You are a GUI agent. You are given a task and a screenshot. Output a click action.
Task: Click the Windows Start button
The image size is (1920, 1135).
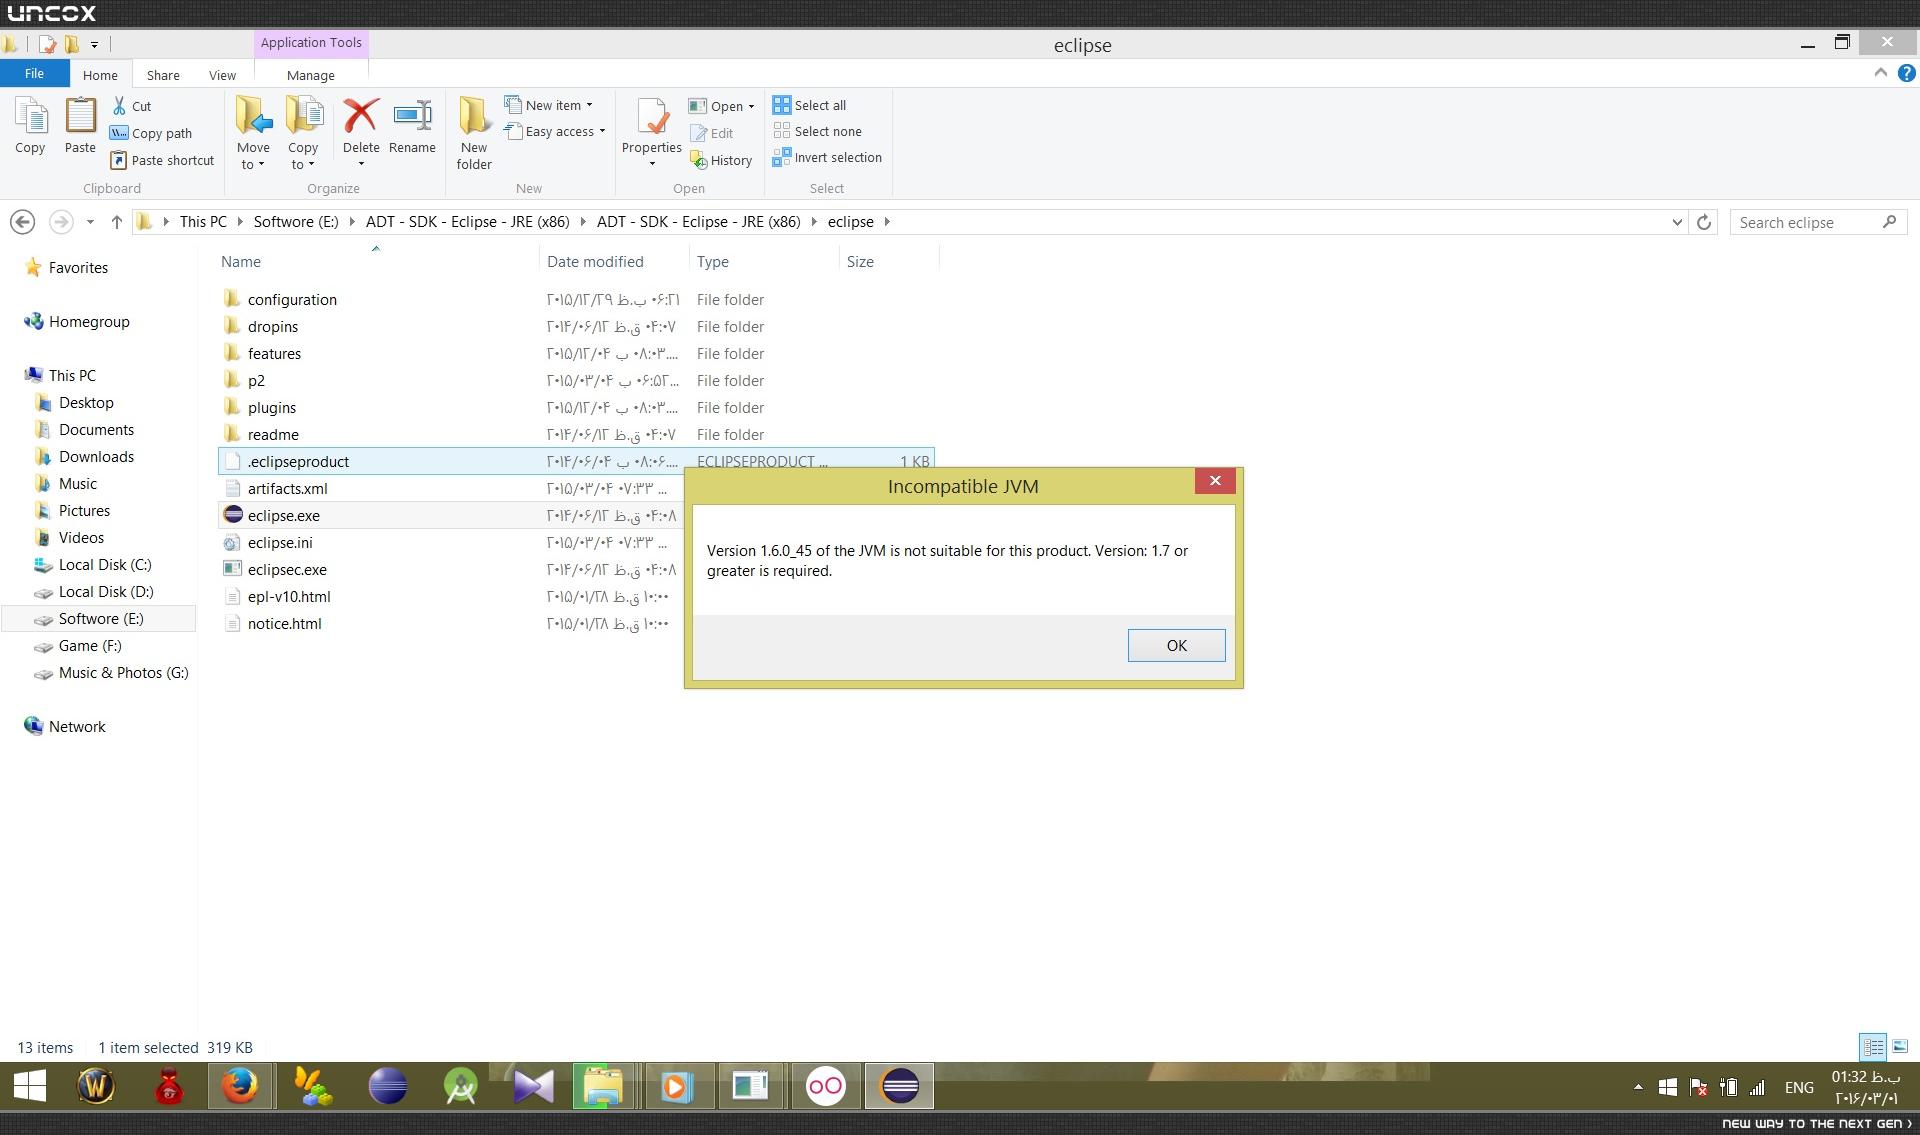pos(30,1086)
